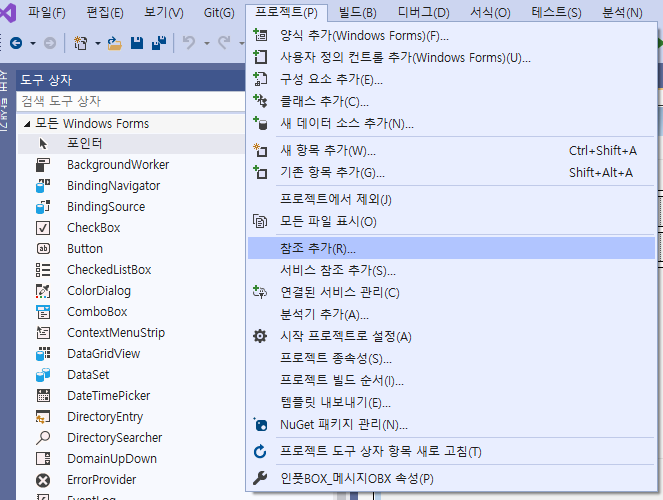Image resolution: width=663 pixels, height=500 pixels.
Task: Open dropdown next to Navigate Backward
Action: click(33, 43)
